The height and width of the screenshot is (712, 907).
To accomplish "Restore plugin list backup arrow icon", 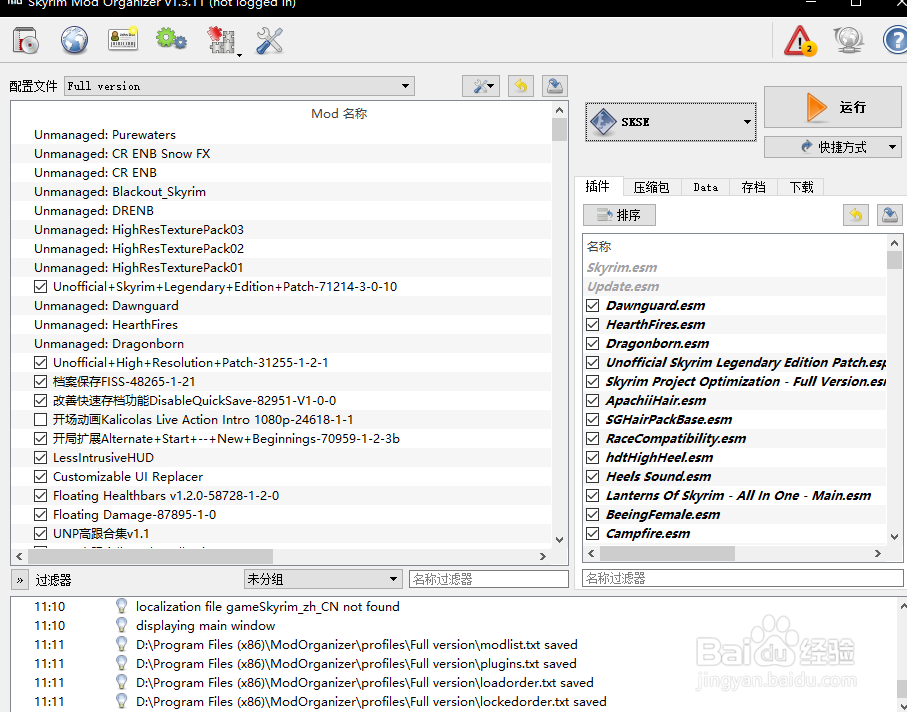I will pos(856,215).
